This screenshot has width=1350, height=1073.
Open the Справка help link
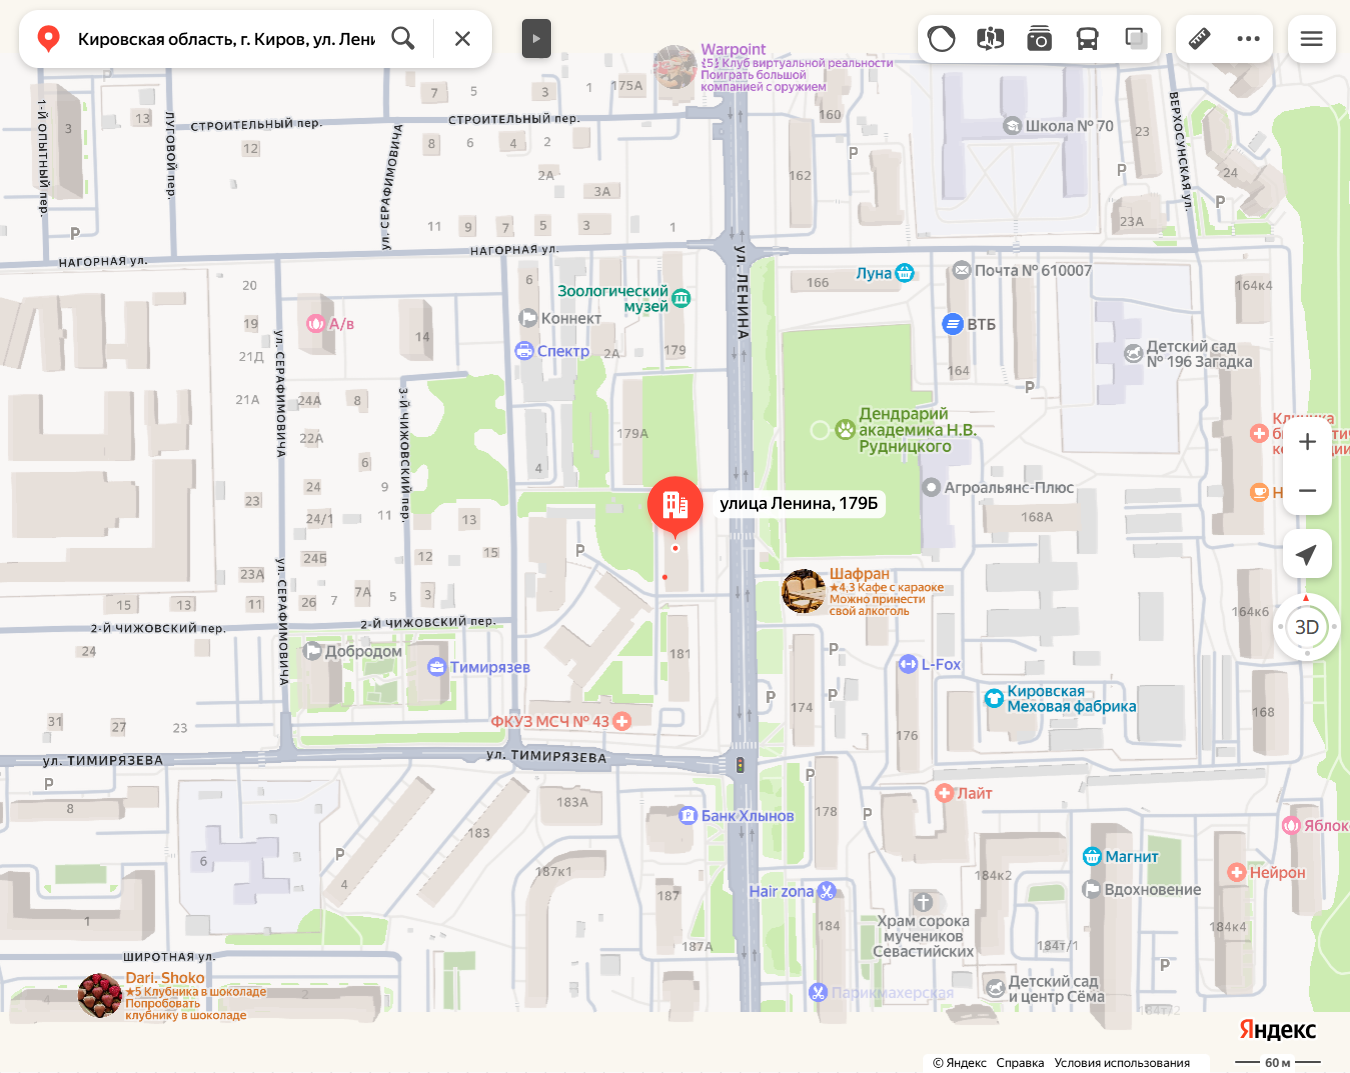click(1020, 1063)
